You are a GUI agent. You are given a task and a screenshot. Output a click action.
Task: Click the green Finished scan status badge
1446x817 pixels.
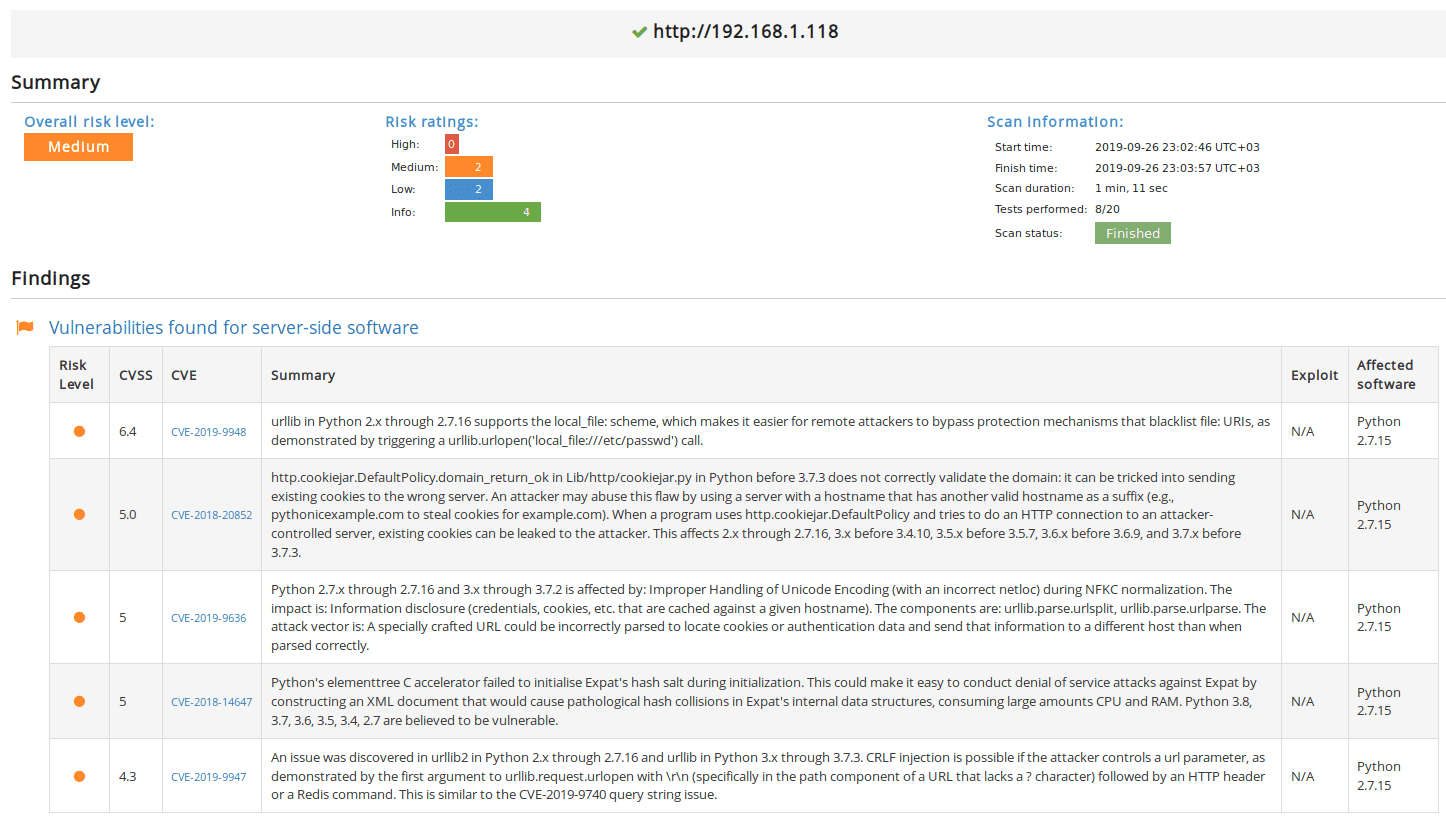pos(1132,232)
